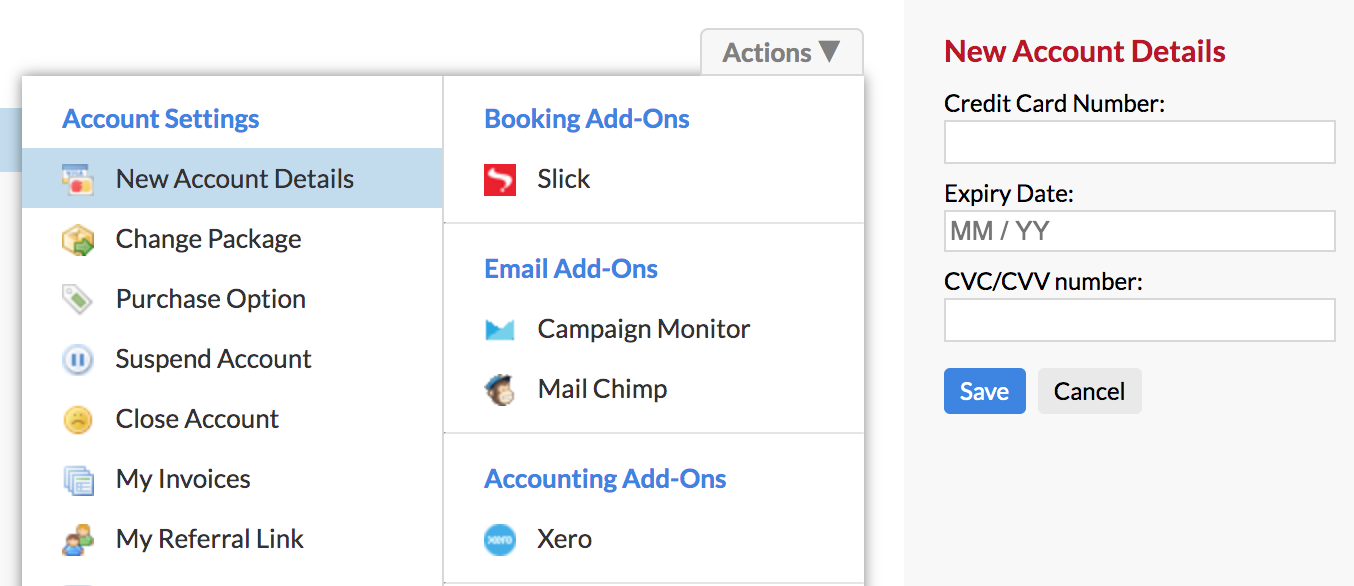Choose My Invoices from the menu
Screen dimensions: 1354x586
tap(232, 479)
